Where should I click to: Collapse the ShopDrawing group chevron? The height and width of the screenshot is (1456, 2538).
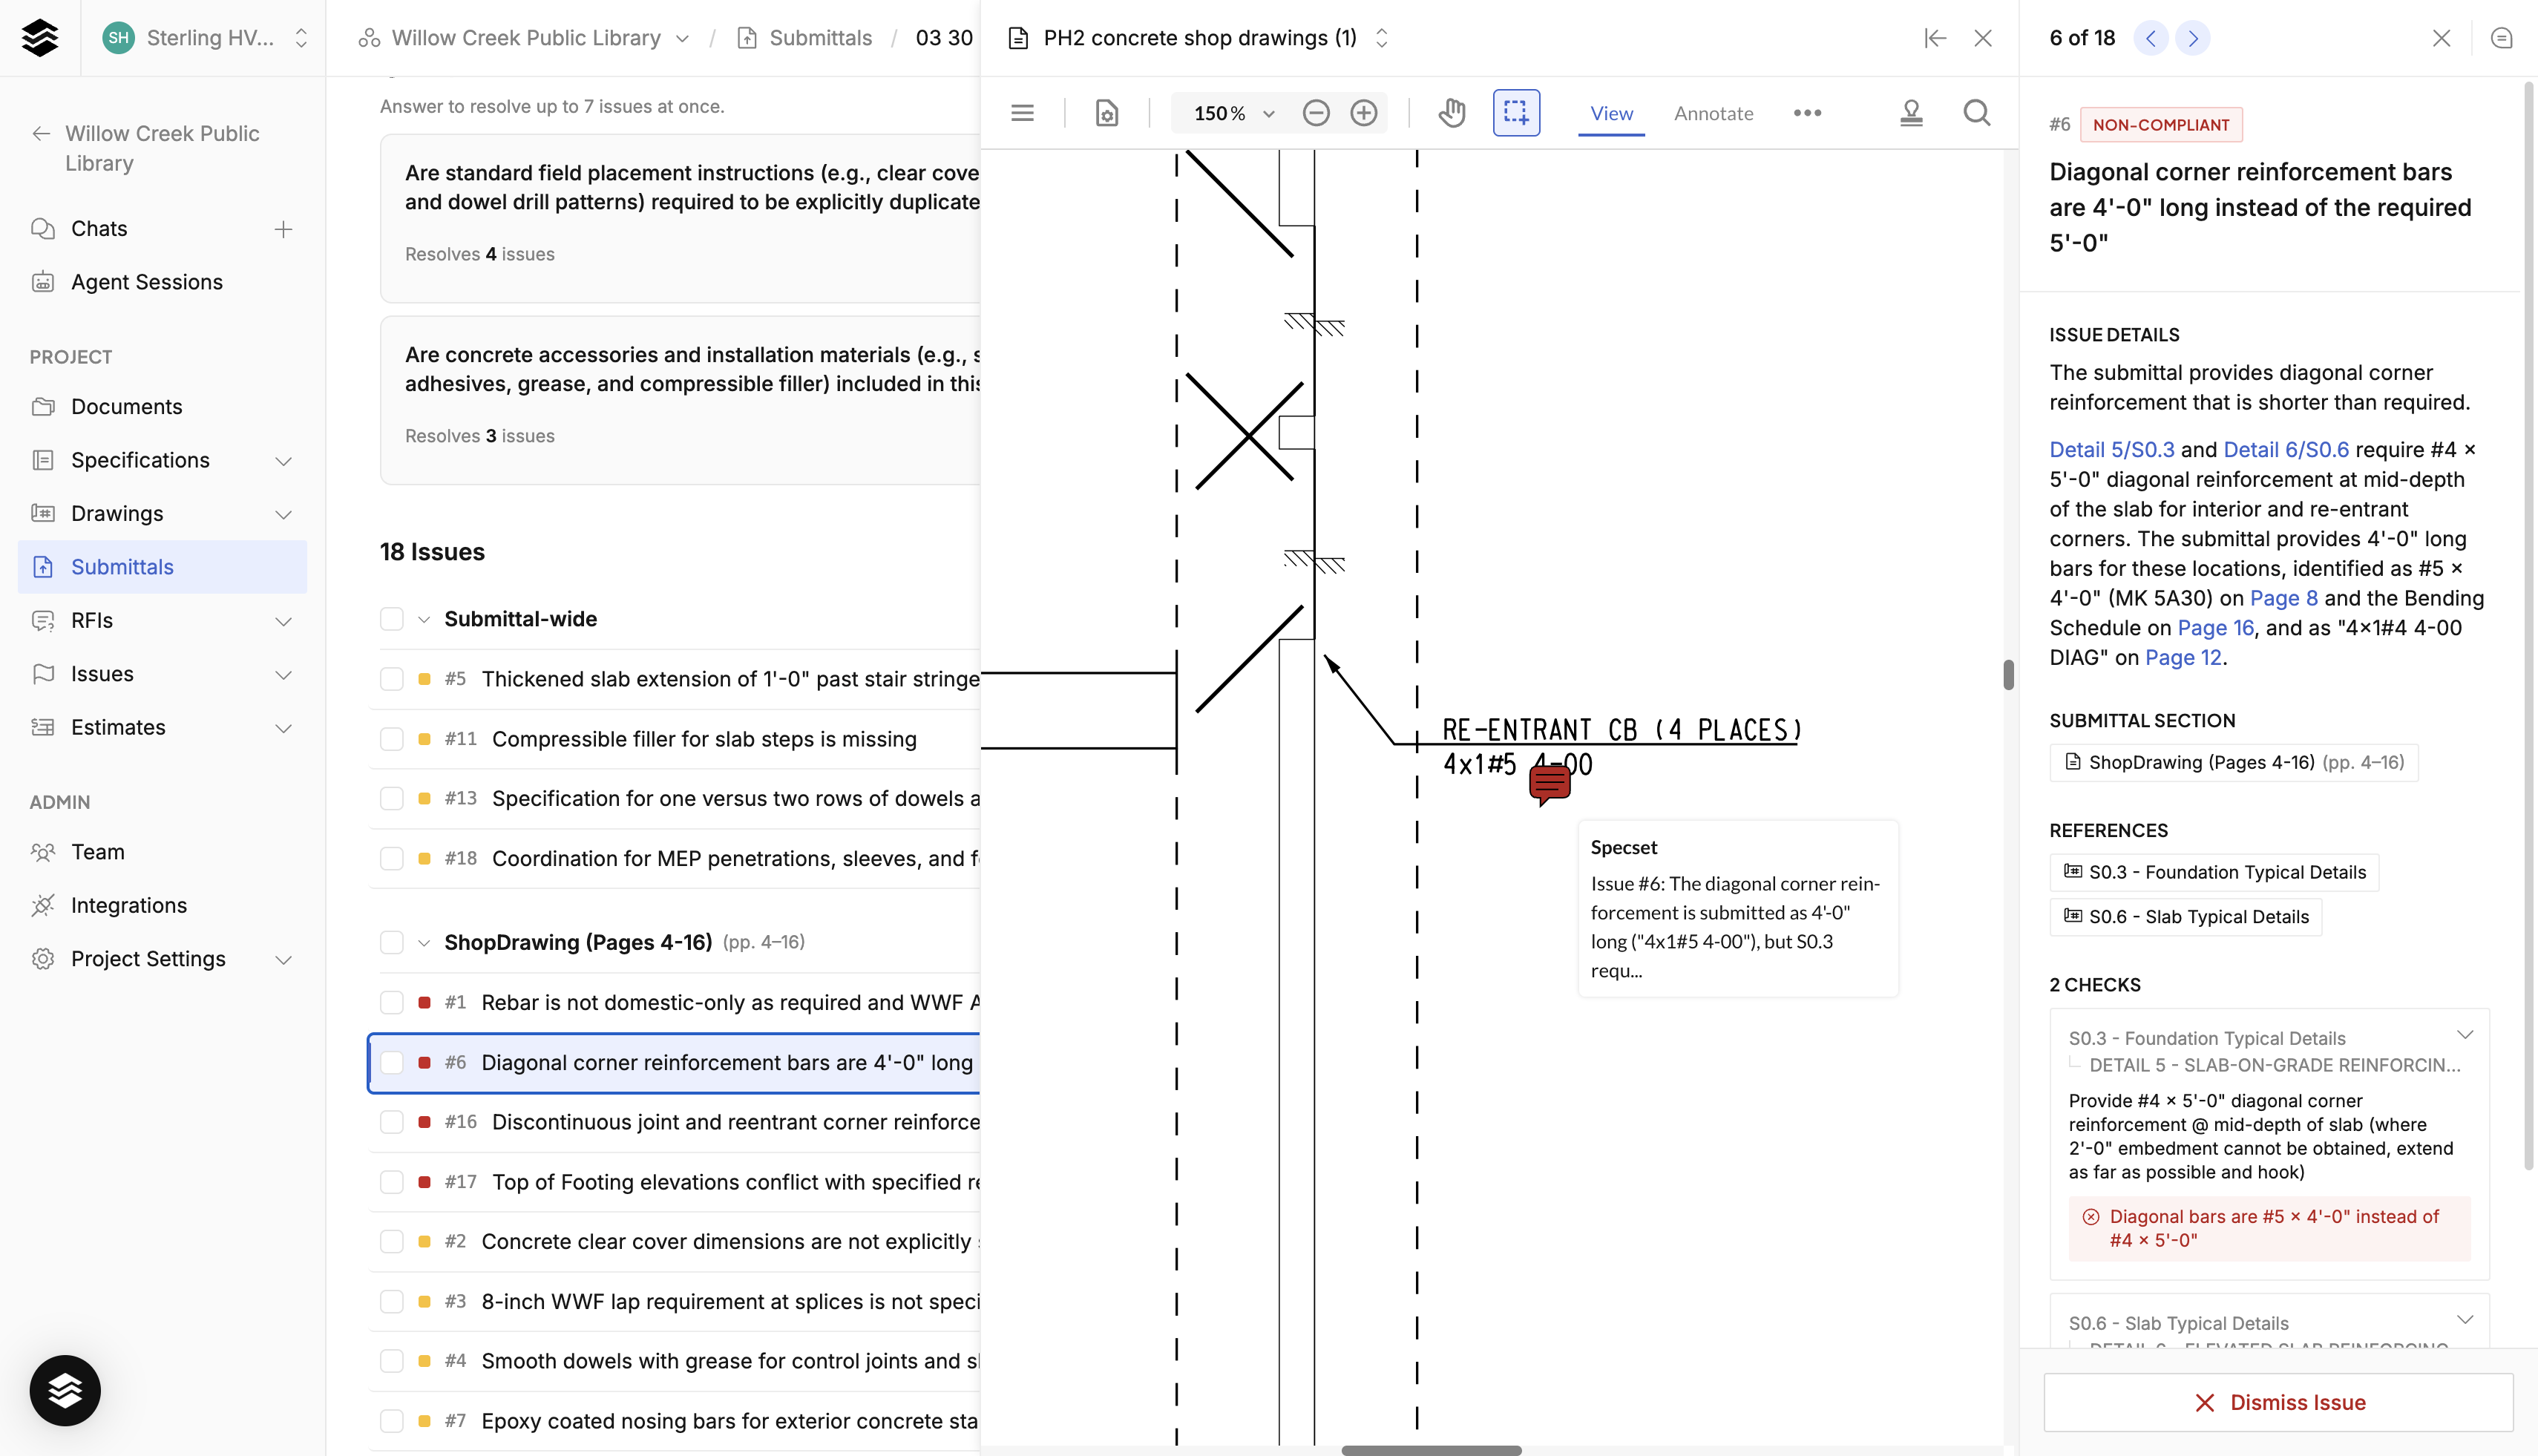pyautogui.click(x=424, y=943)
